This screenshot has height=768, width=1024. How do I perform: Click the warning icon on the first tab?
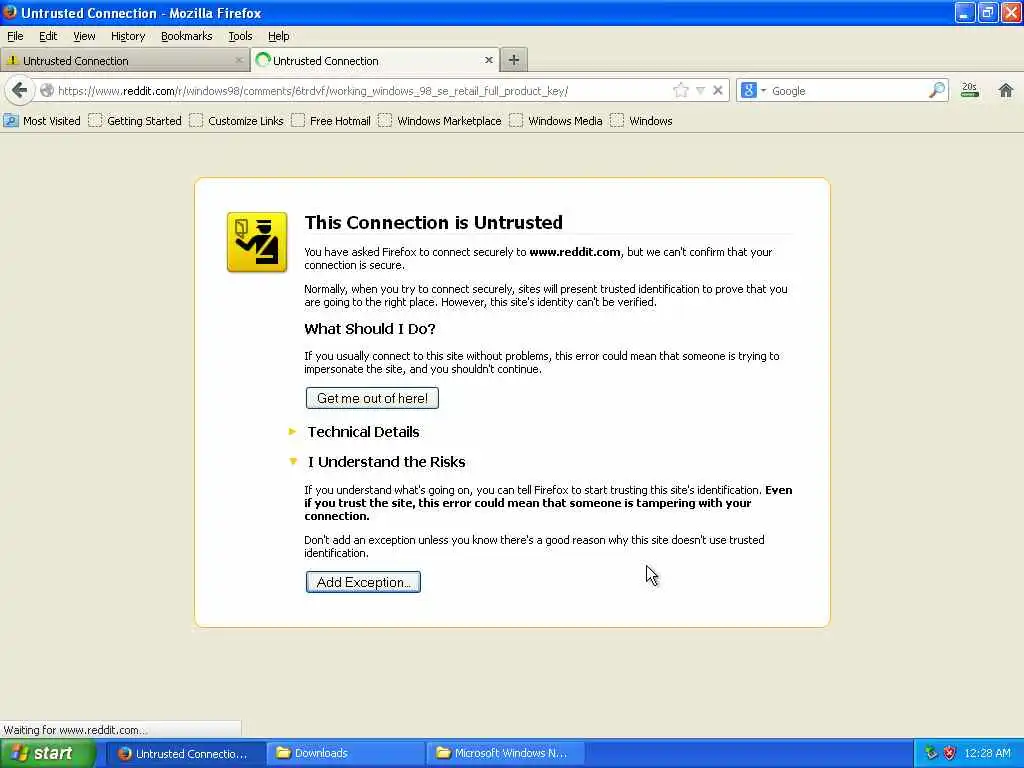tap(12, 60)
